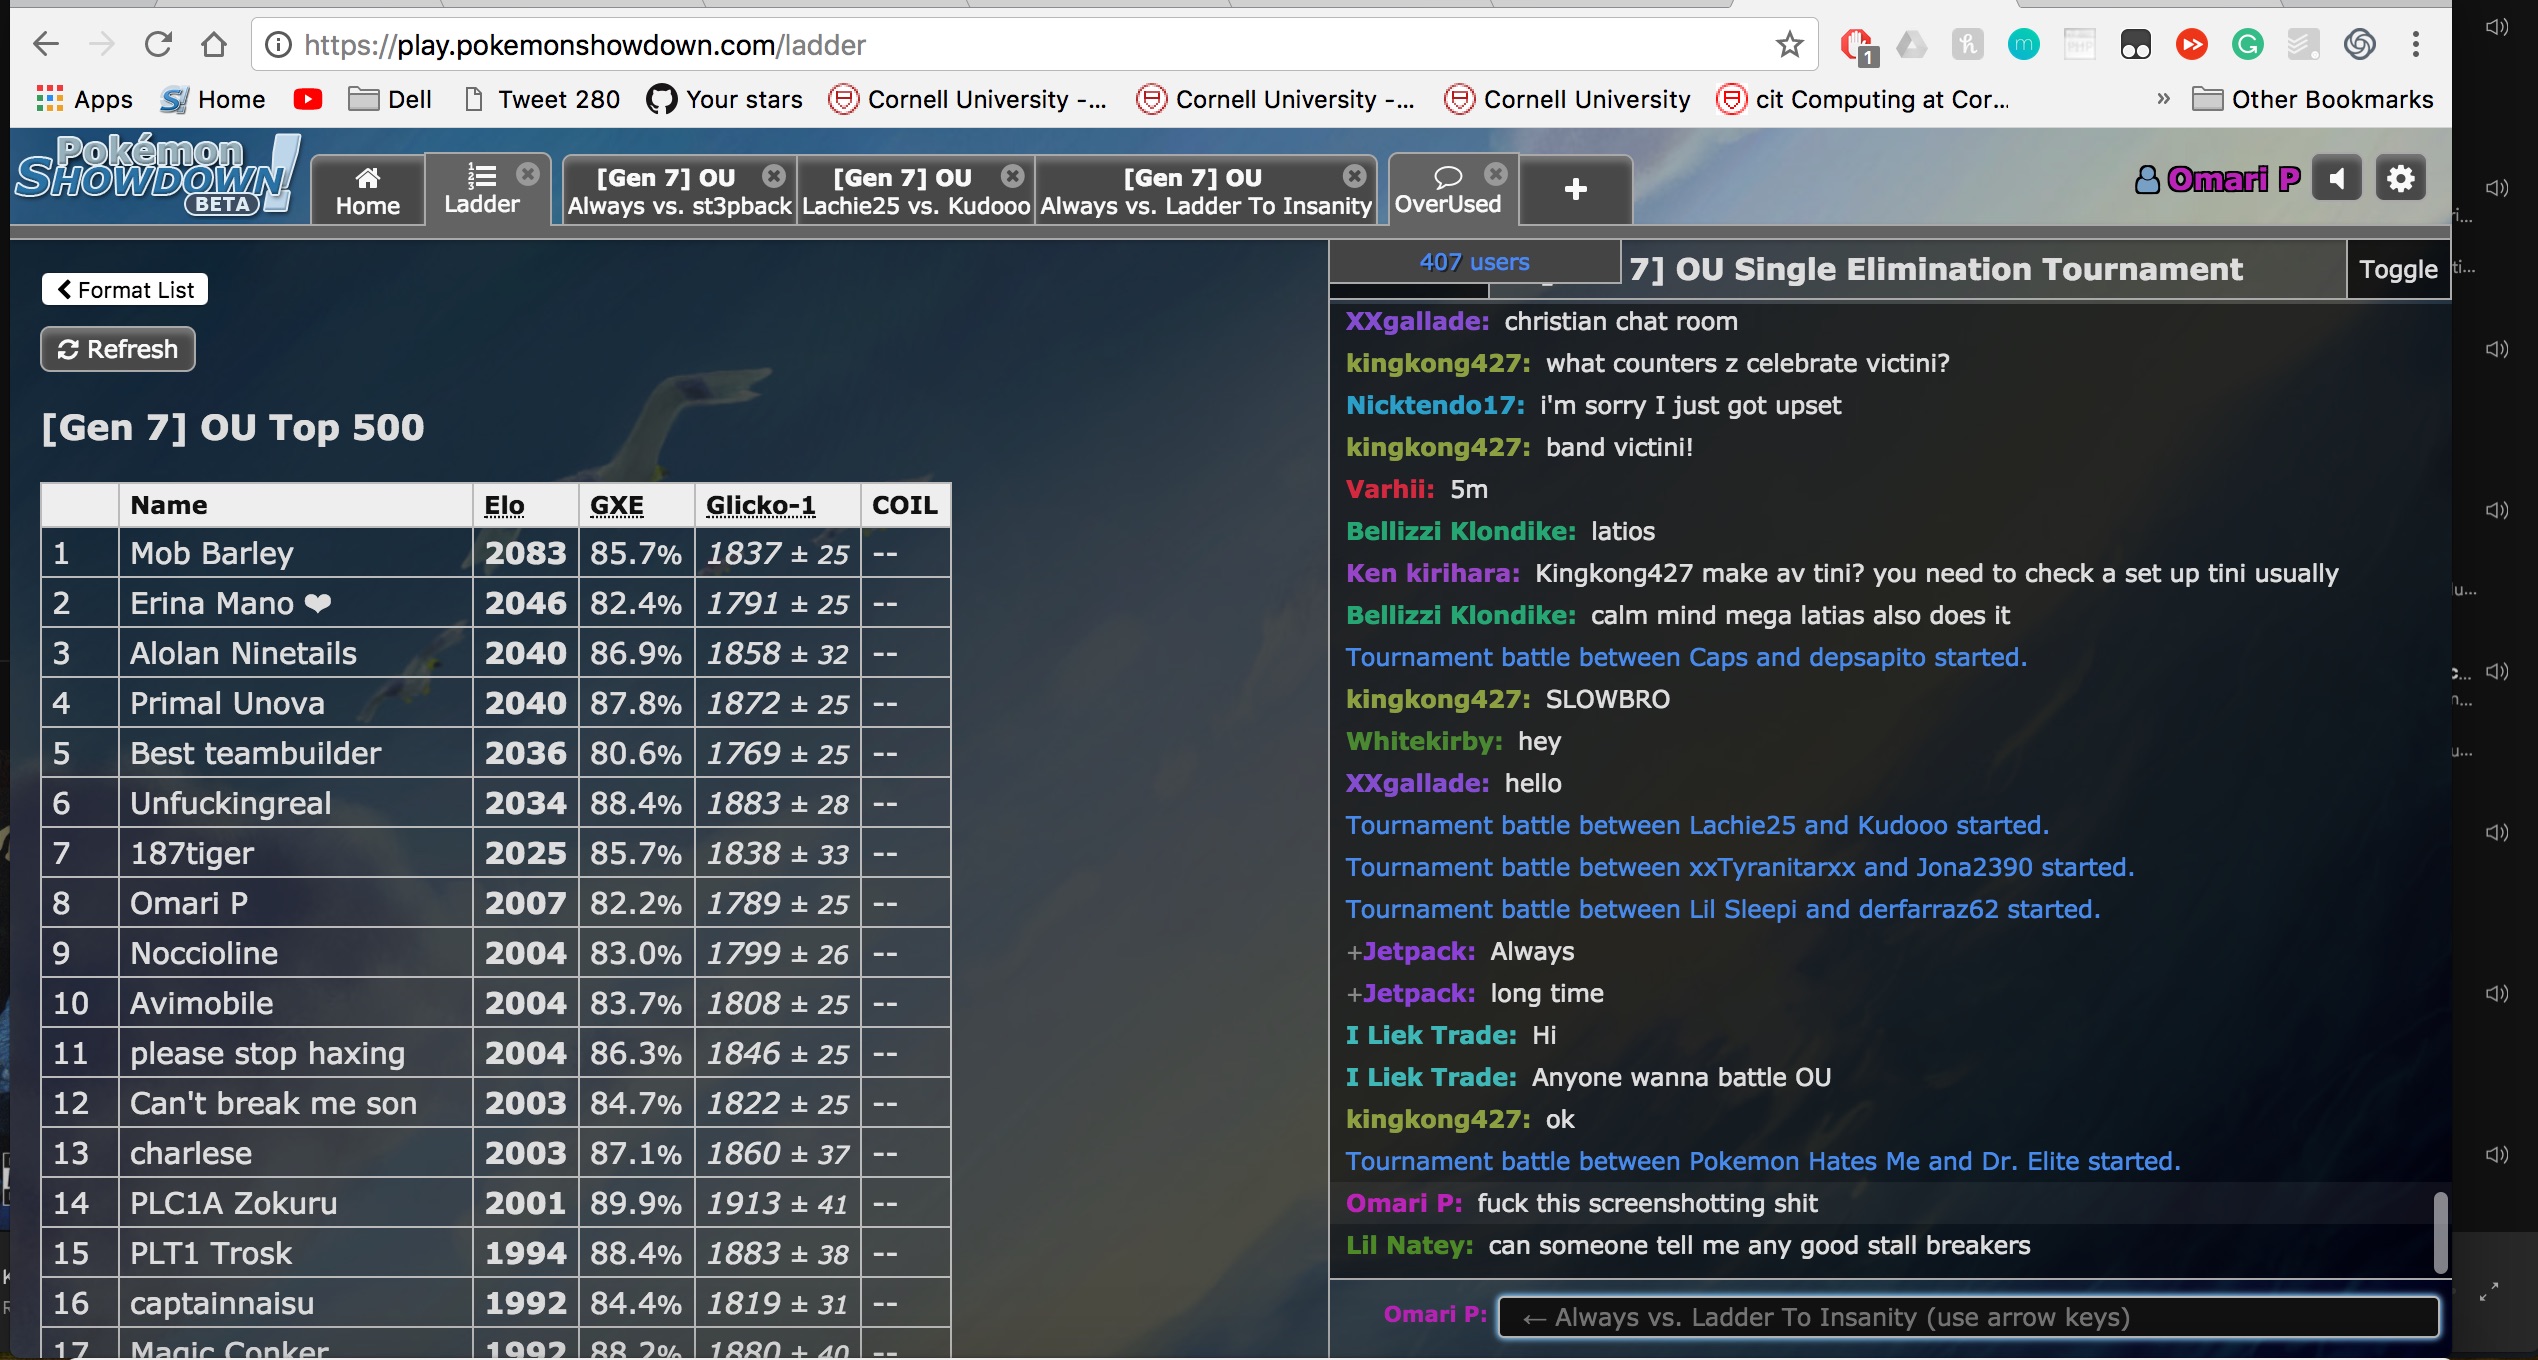Open Grammarly extension icon

tap(2247, 44)
